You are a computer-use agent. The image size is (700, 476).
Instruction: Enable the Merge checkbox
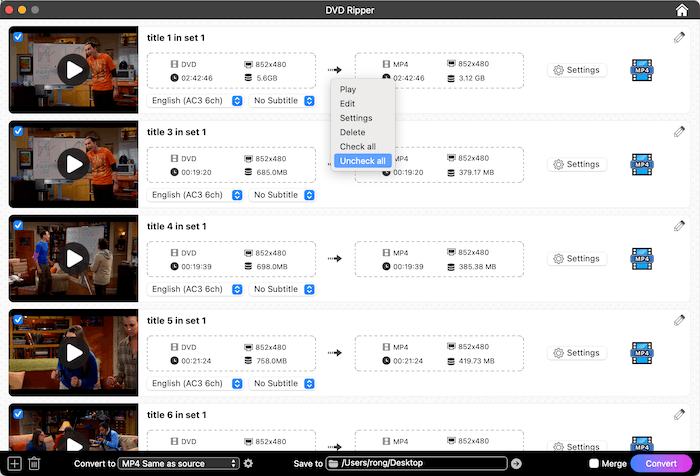tap(594, 463)
